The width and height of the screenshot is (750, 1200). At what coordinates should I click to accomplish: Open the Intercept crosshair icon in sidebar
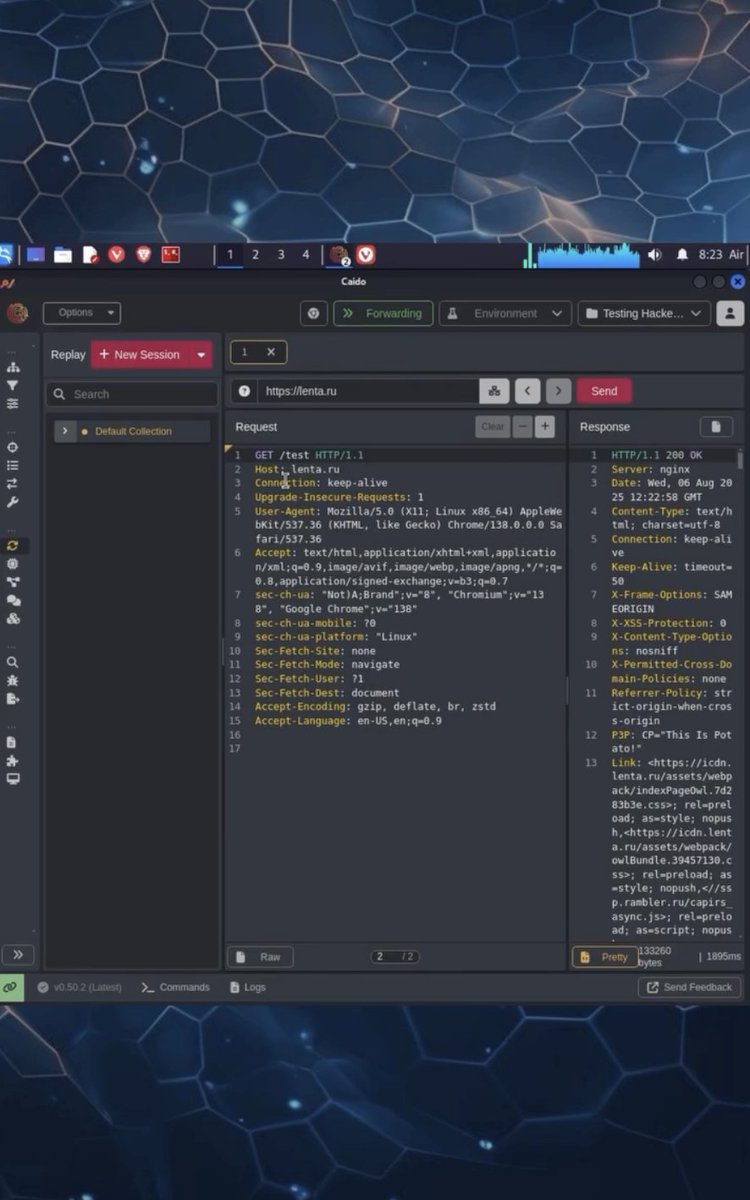[13, 447]
